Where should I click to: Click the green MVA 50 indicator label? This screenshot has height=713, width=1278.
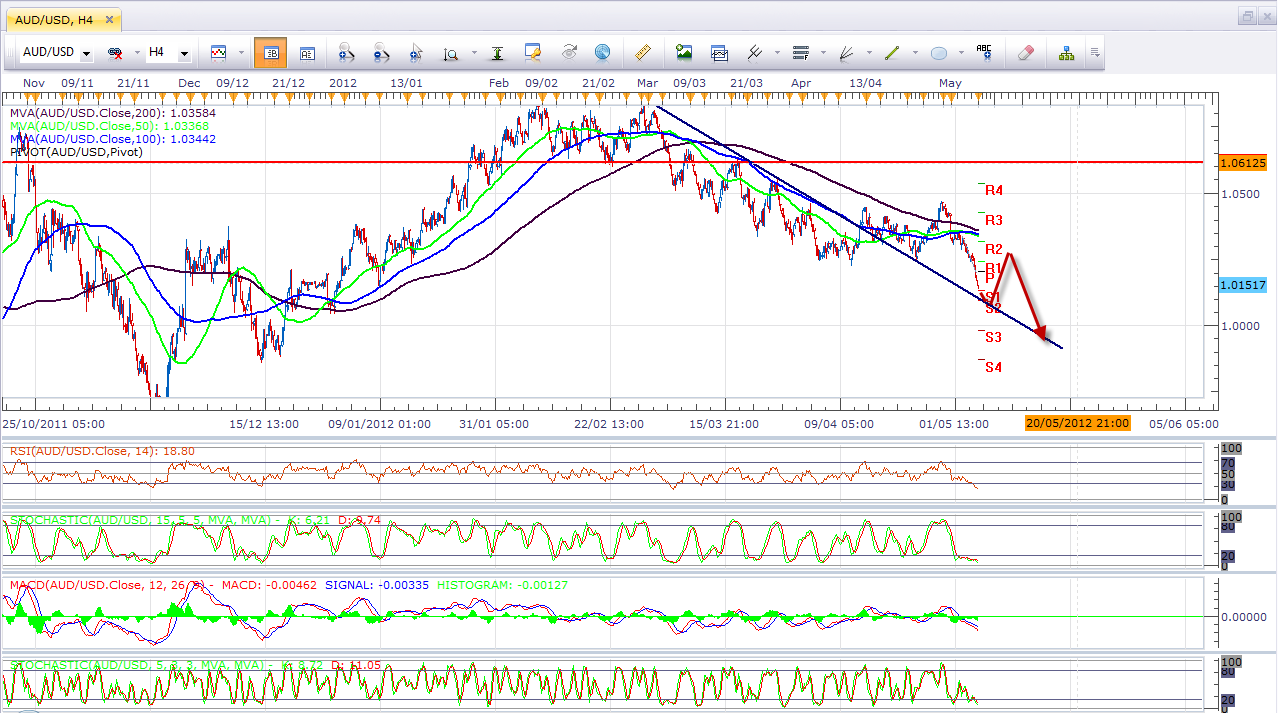coord(109,125)
